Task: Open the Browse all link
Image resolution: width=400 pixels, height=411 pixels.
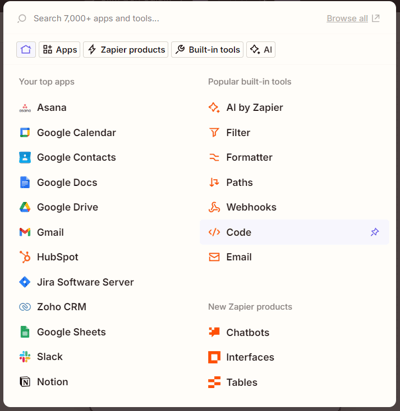Action: 347,18
